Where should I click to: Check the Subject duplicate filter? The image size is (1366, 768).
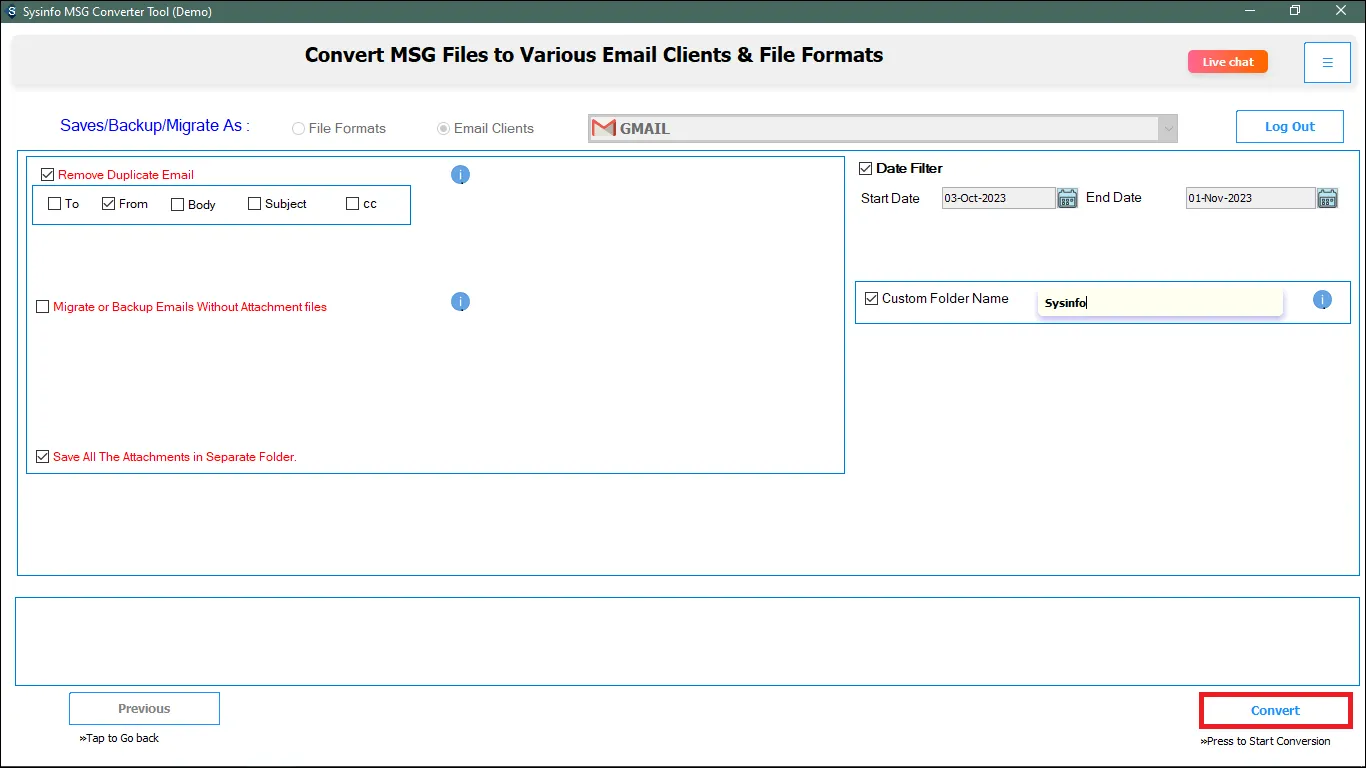tap(255, 204)
